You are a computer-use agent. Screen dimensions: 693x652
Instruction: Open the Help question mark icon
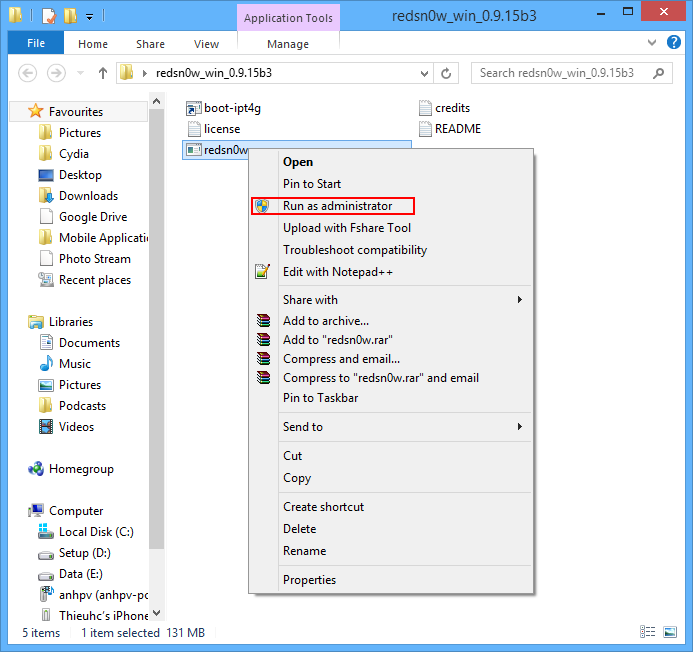674,43
